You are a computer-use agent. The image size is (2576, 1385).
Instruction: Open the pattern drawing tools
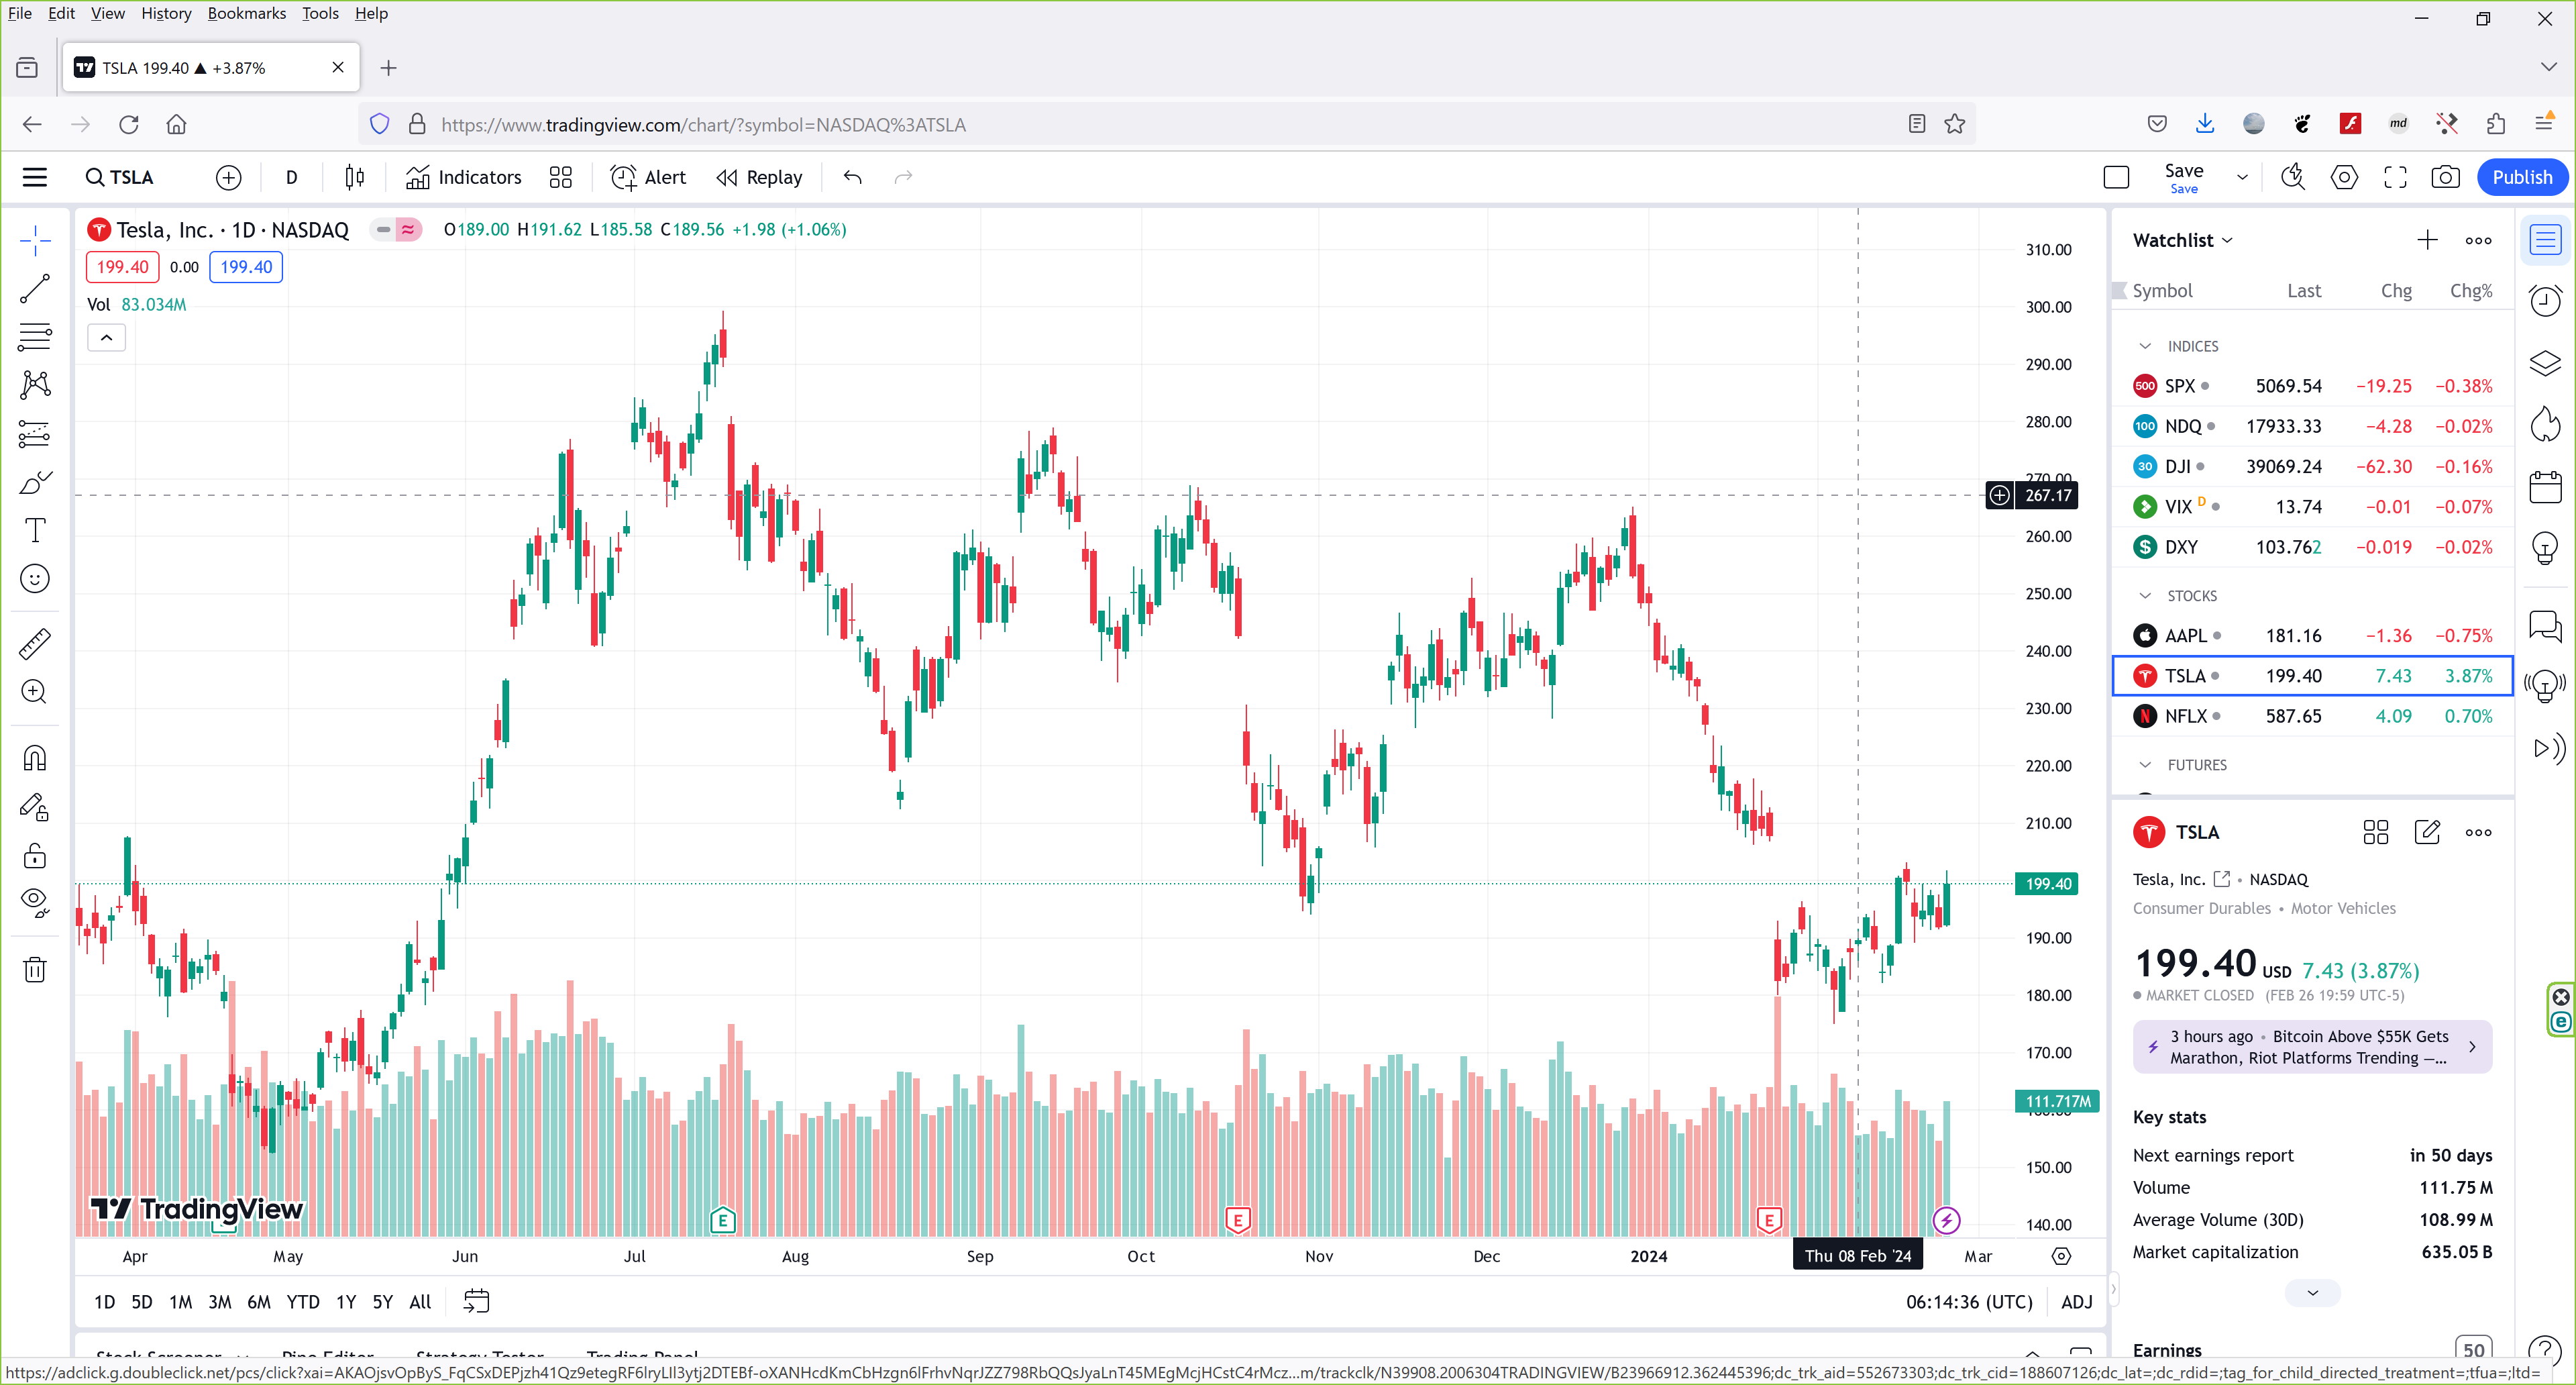(x=35, y=385)
